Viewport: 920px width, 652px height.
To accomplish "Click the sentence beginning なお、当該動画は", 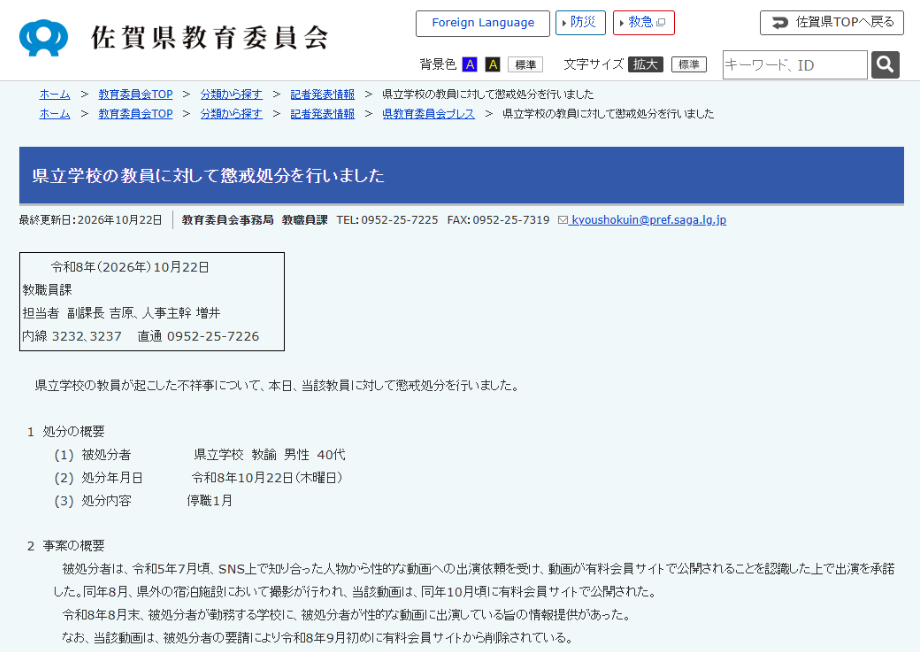I will point(317,638).
